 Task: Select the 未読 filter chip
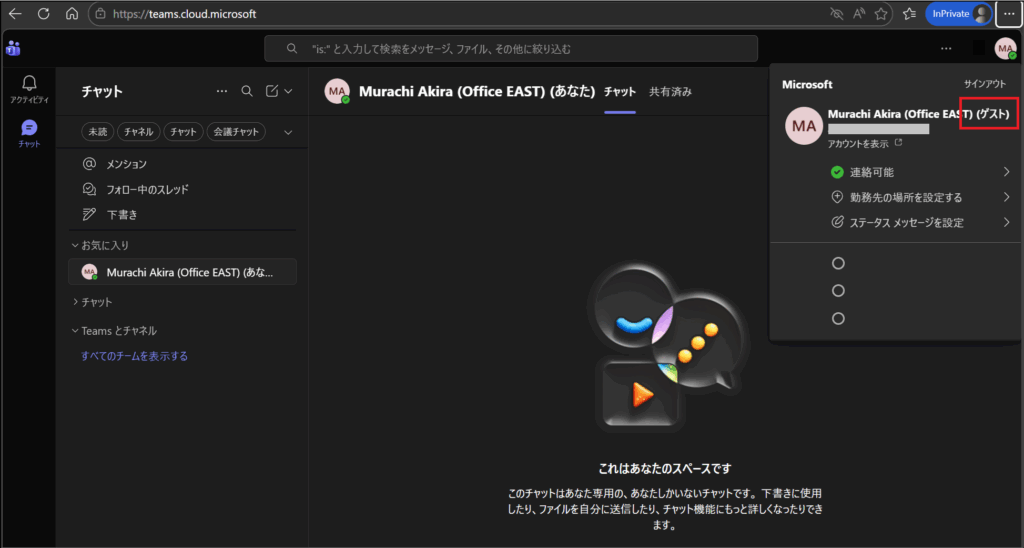pos(97,132)
